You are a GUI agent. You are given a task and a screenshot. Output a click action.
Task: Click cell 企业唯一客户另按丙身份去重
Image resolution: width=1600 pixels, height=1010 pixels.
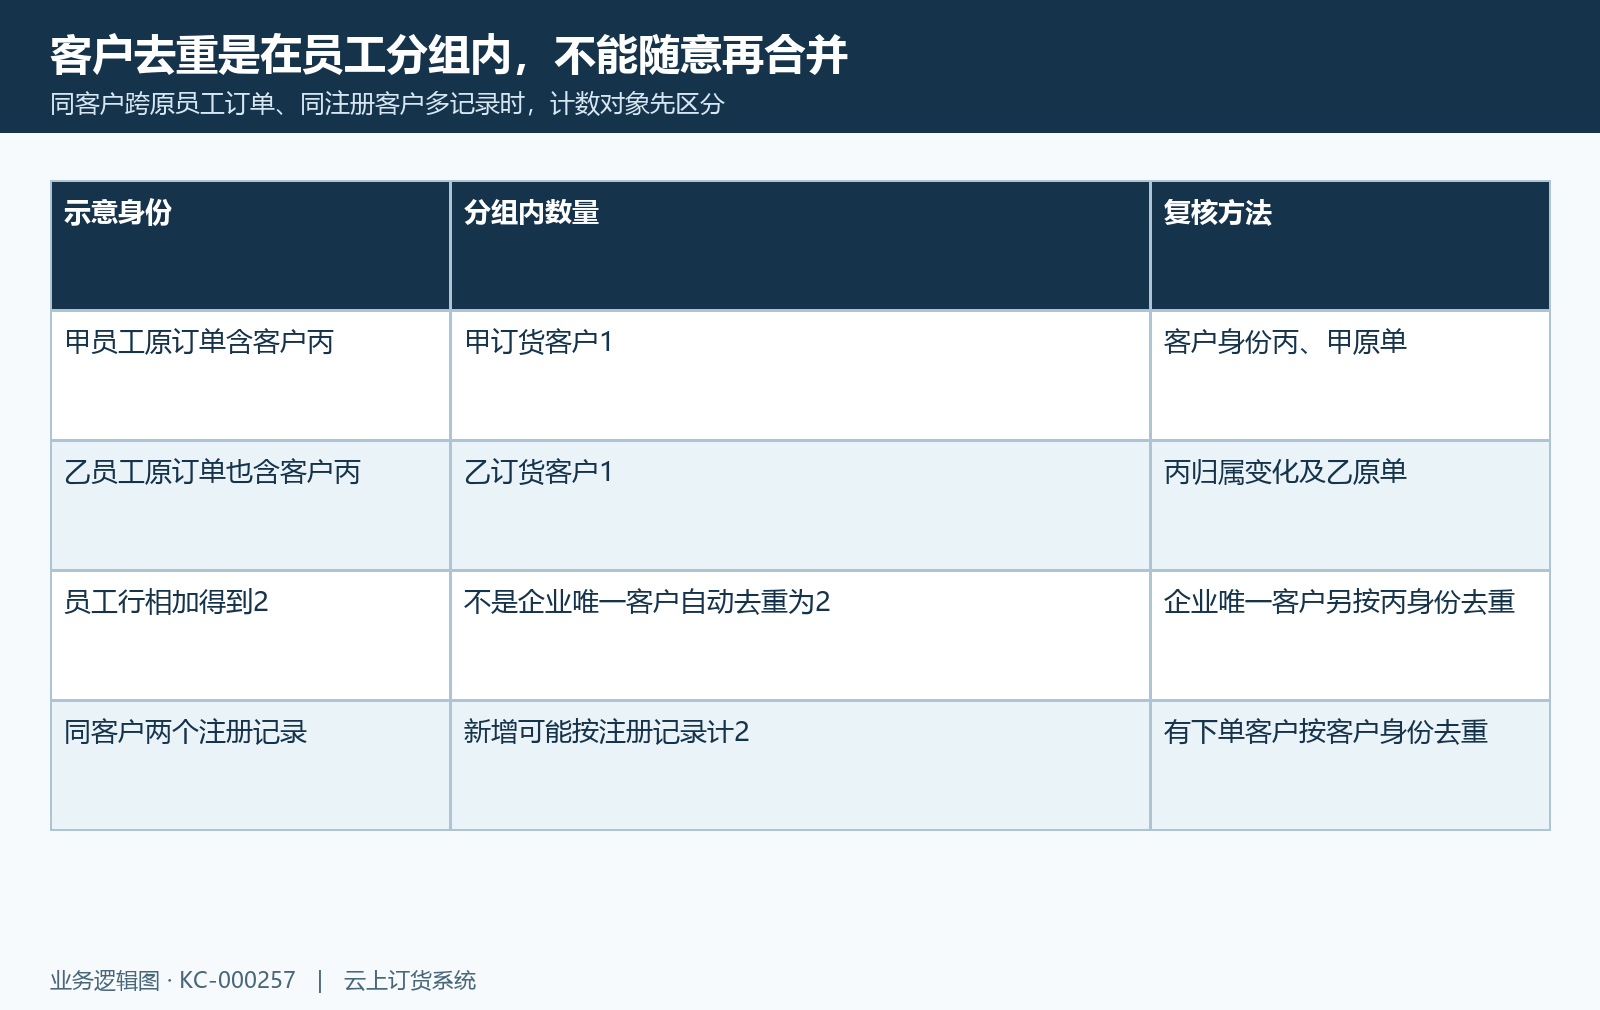click(x=1350, y=636)
